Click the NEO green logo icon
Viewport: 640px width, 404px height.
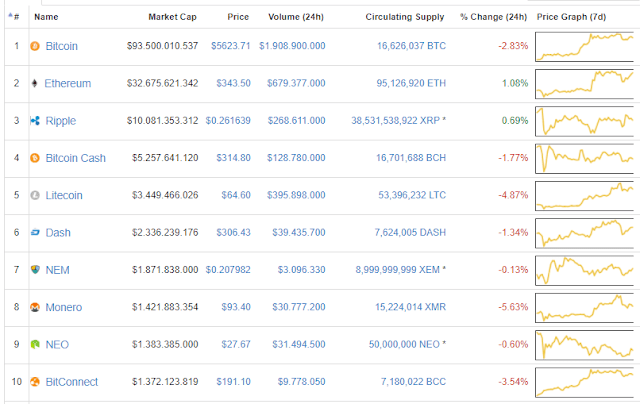coord(35,344)
